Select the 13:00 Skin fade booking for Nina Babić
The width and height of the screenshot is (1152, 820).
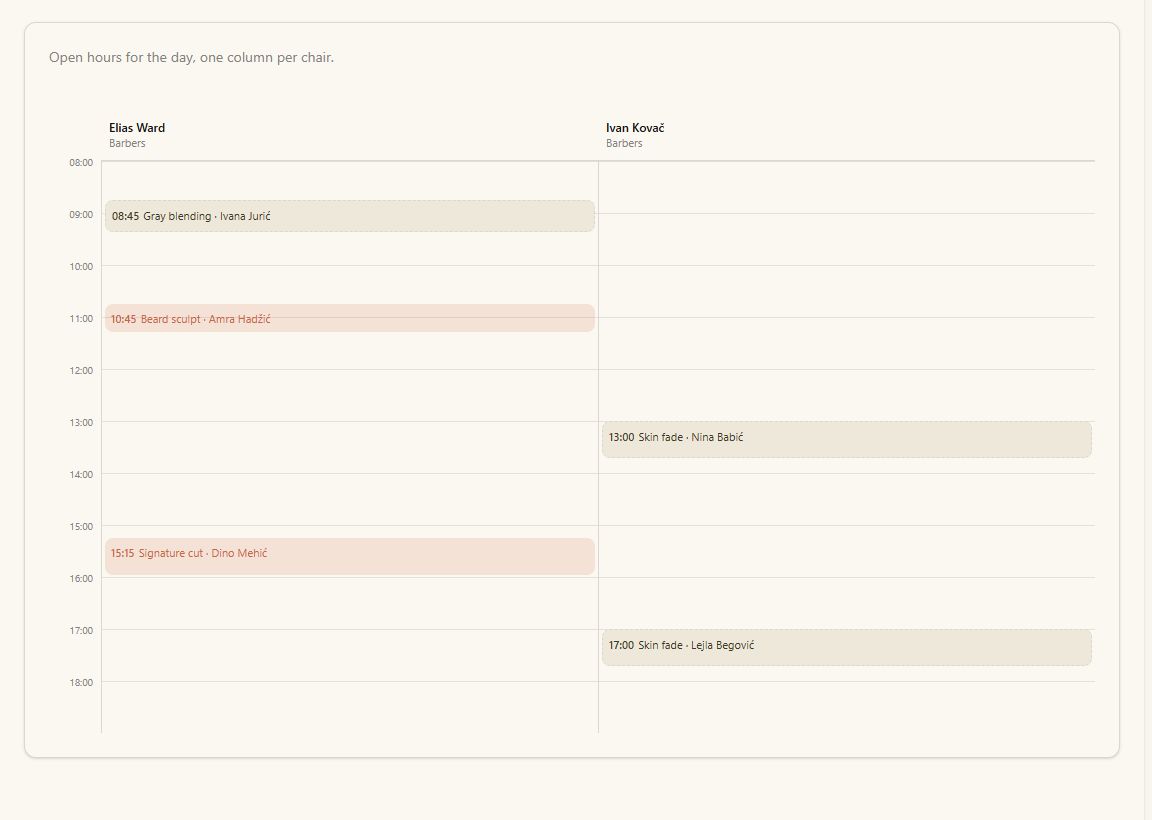pos(846,439)
